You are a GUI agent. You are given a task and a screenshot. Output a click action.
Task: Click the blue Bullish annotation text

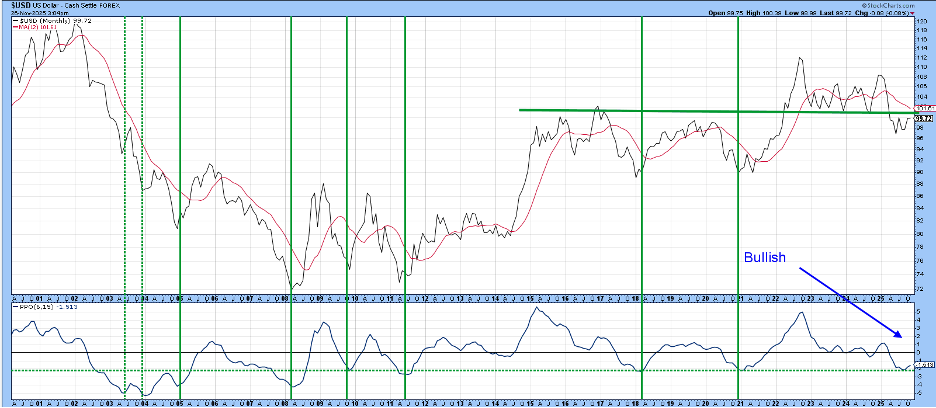764,257
